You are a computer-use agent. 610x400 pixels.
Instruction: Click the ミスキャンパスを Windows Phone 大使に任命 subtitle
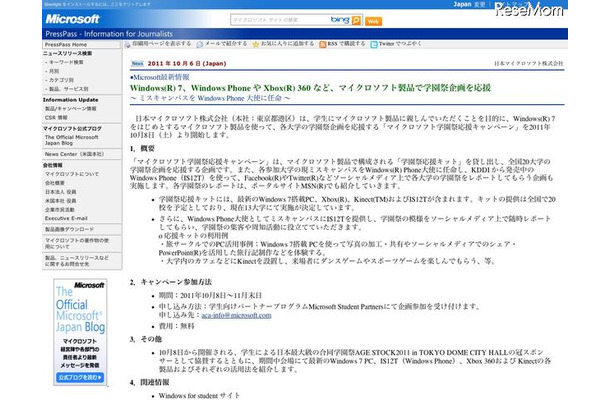point(210,98)
